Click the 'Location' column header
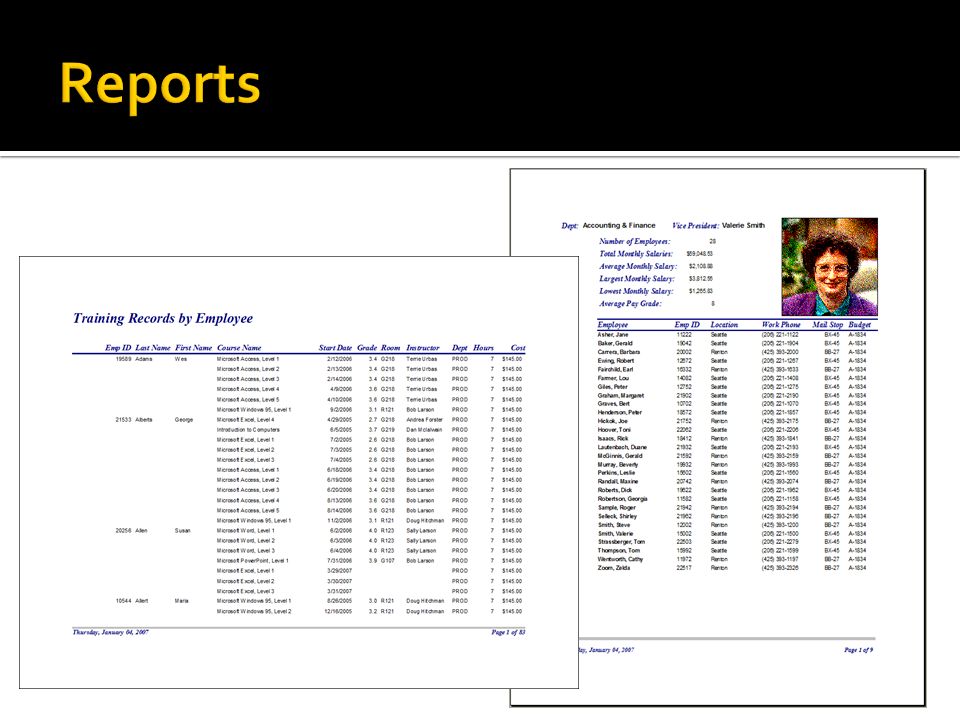Image resolution: width=960 pixels, height=720 pixels. tap(724, 325)
